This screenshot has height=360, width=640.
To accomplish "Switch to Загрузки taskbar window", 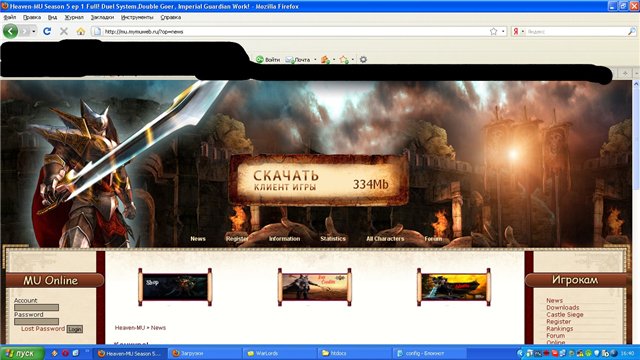I will click(x=204, y=353).
